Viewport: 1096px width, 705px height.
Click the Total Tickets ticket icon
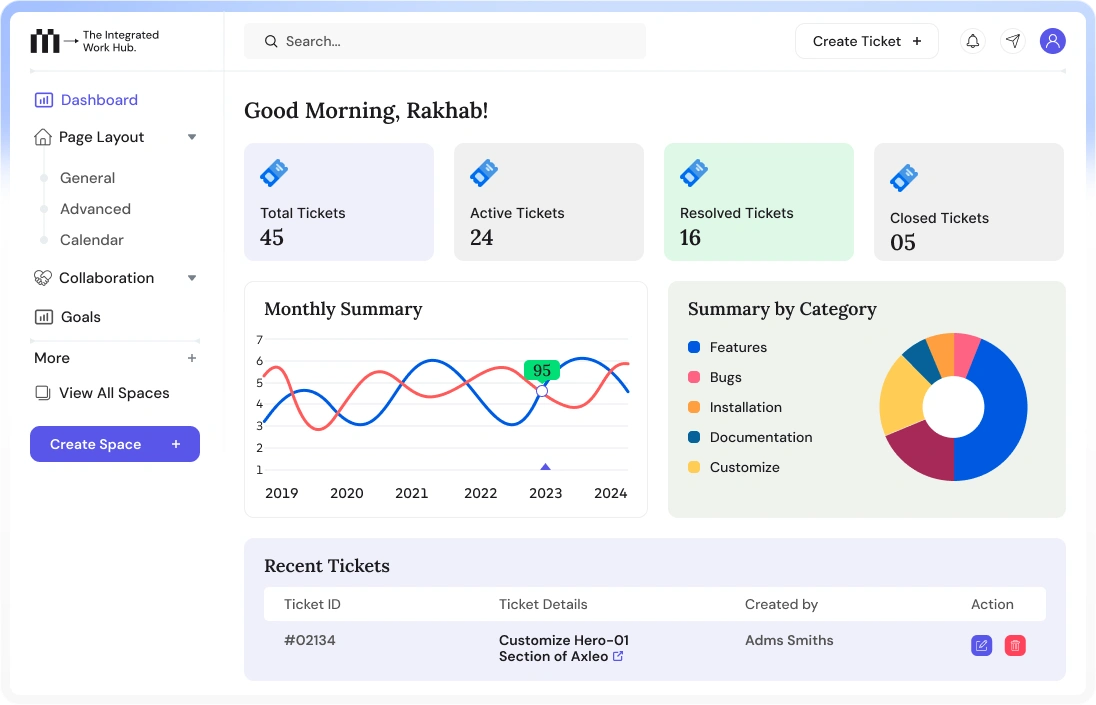point(274,174)
